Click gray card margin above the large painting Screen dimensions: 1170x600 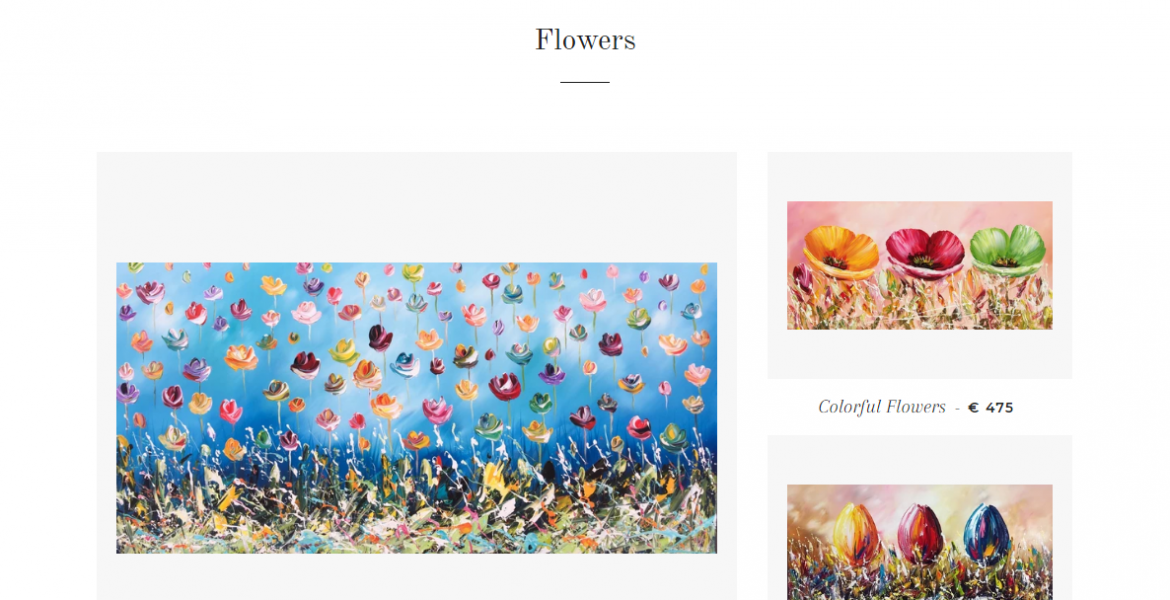coord(416,207)
